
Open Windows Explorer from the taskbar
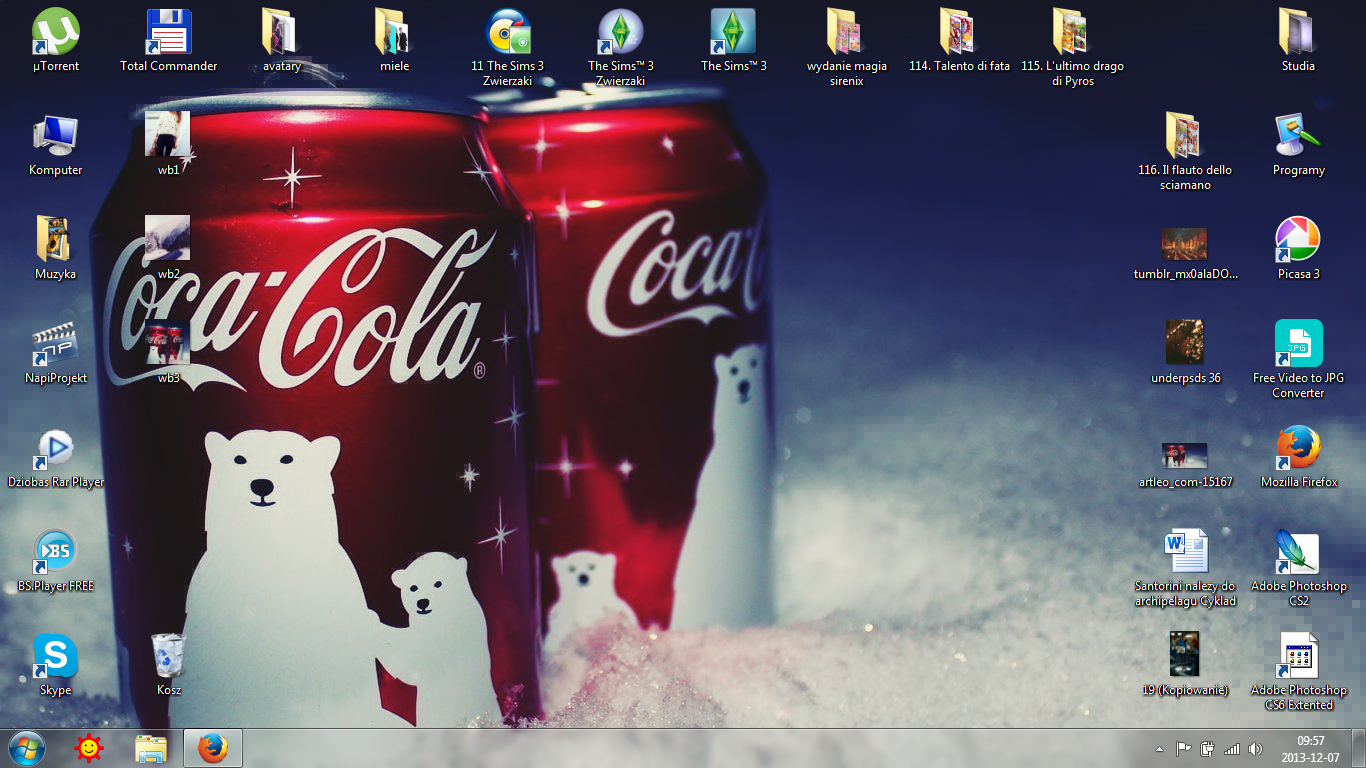coord(151,748)
